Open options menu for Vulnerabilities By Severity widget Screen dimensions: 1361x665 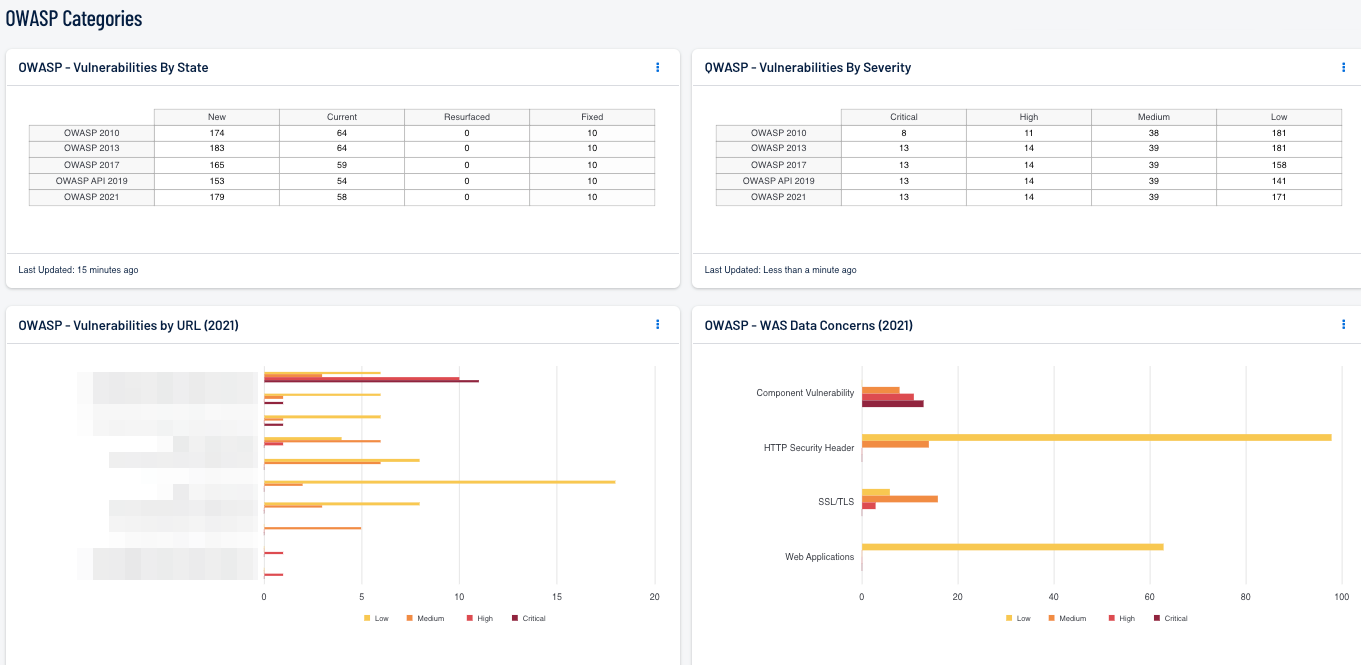point(1343,67)
